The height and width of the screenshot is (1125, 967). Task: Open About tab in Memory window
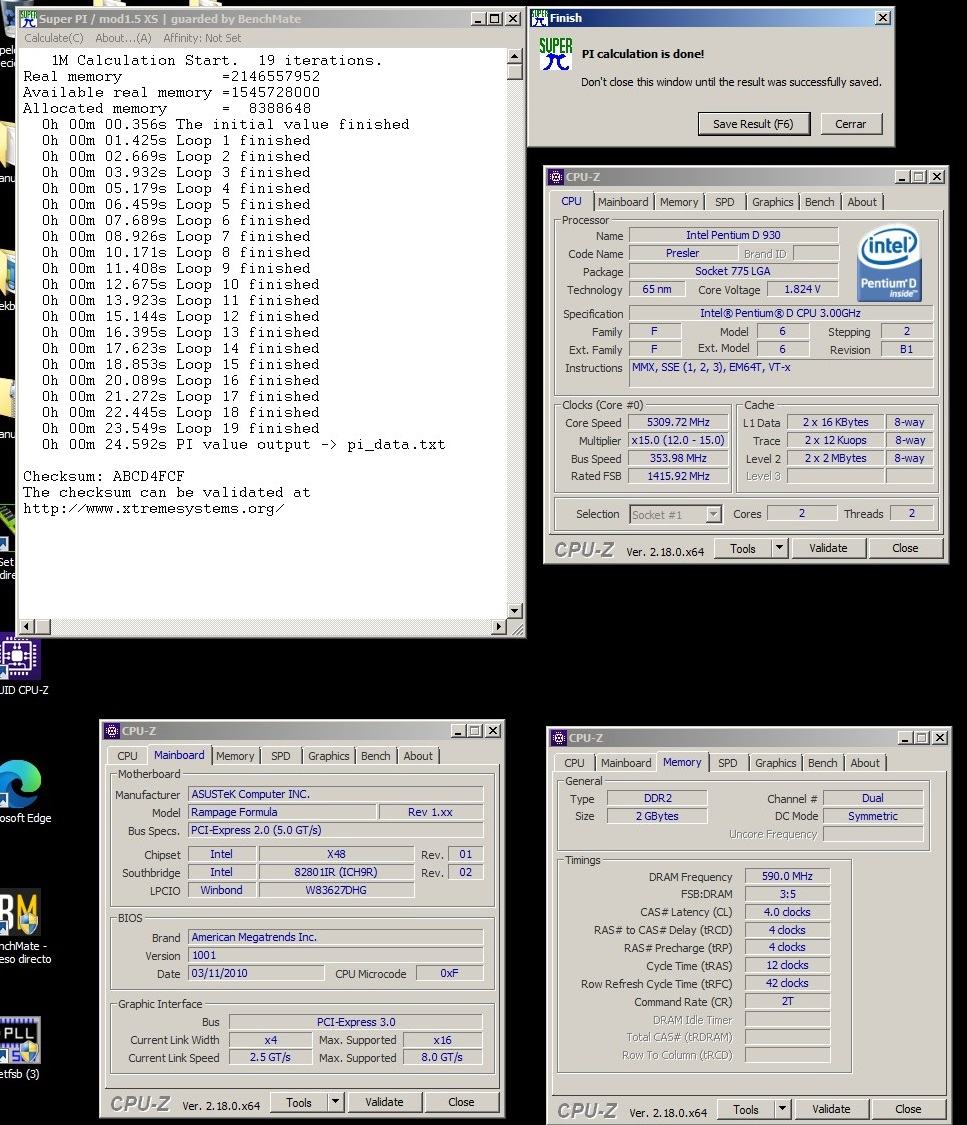click(864, 763)
